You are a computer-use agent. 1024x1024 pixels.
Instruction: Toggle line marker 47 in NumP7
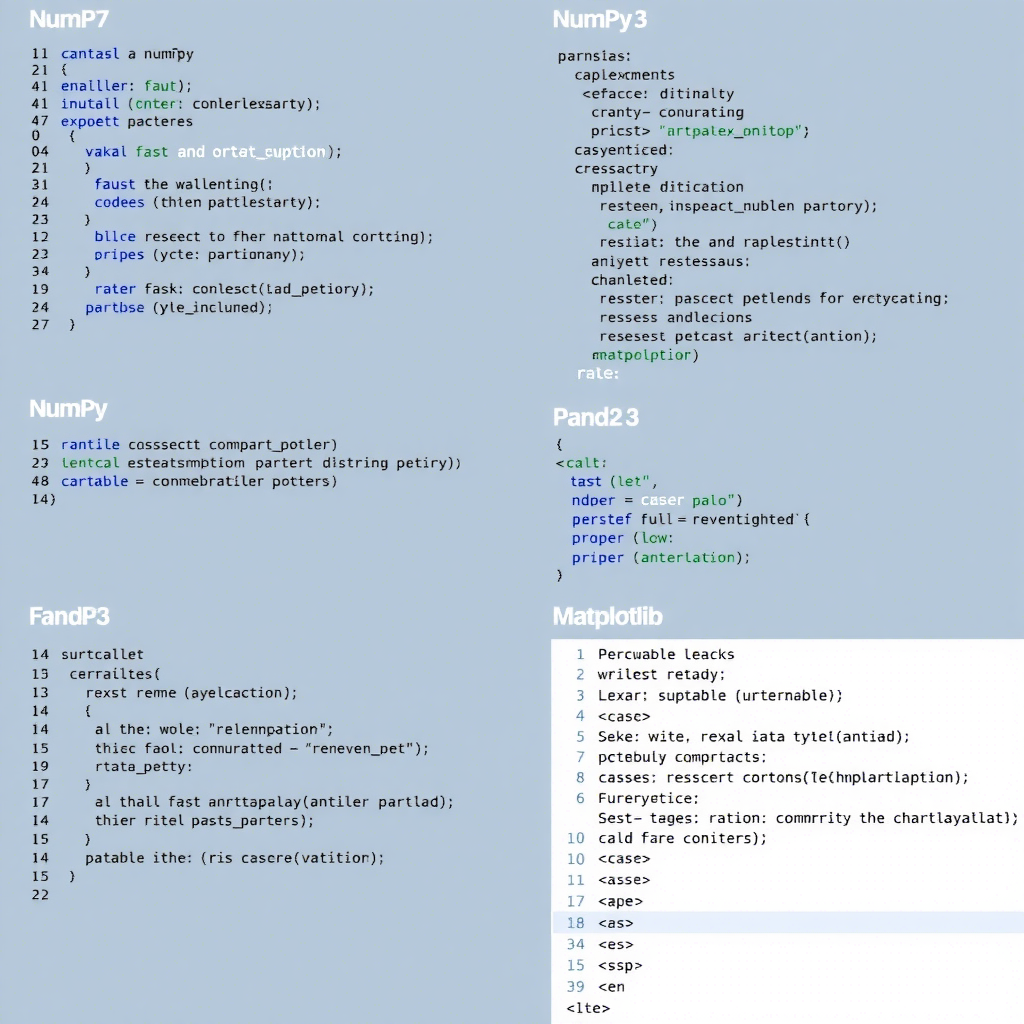[40, 121]
